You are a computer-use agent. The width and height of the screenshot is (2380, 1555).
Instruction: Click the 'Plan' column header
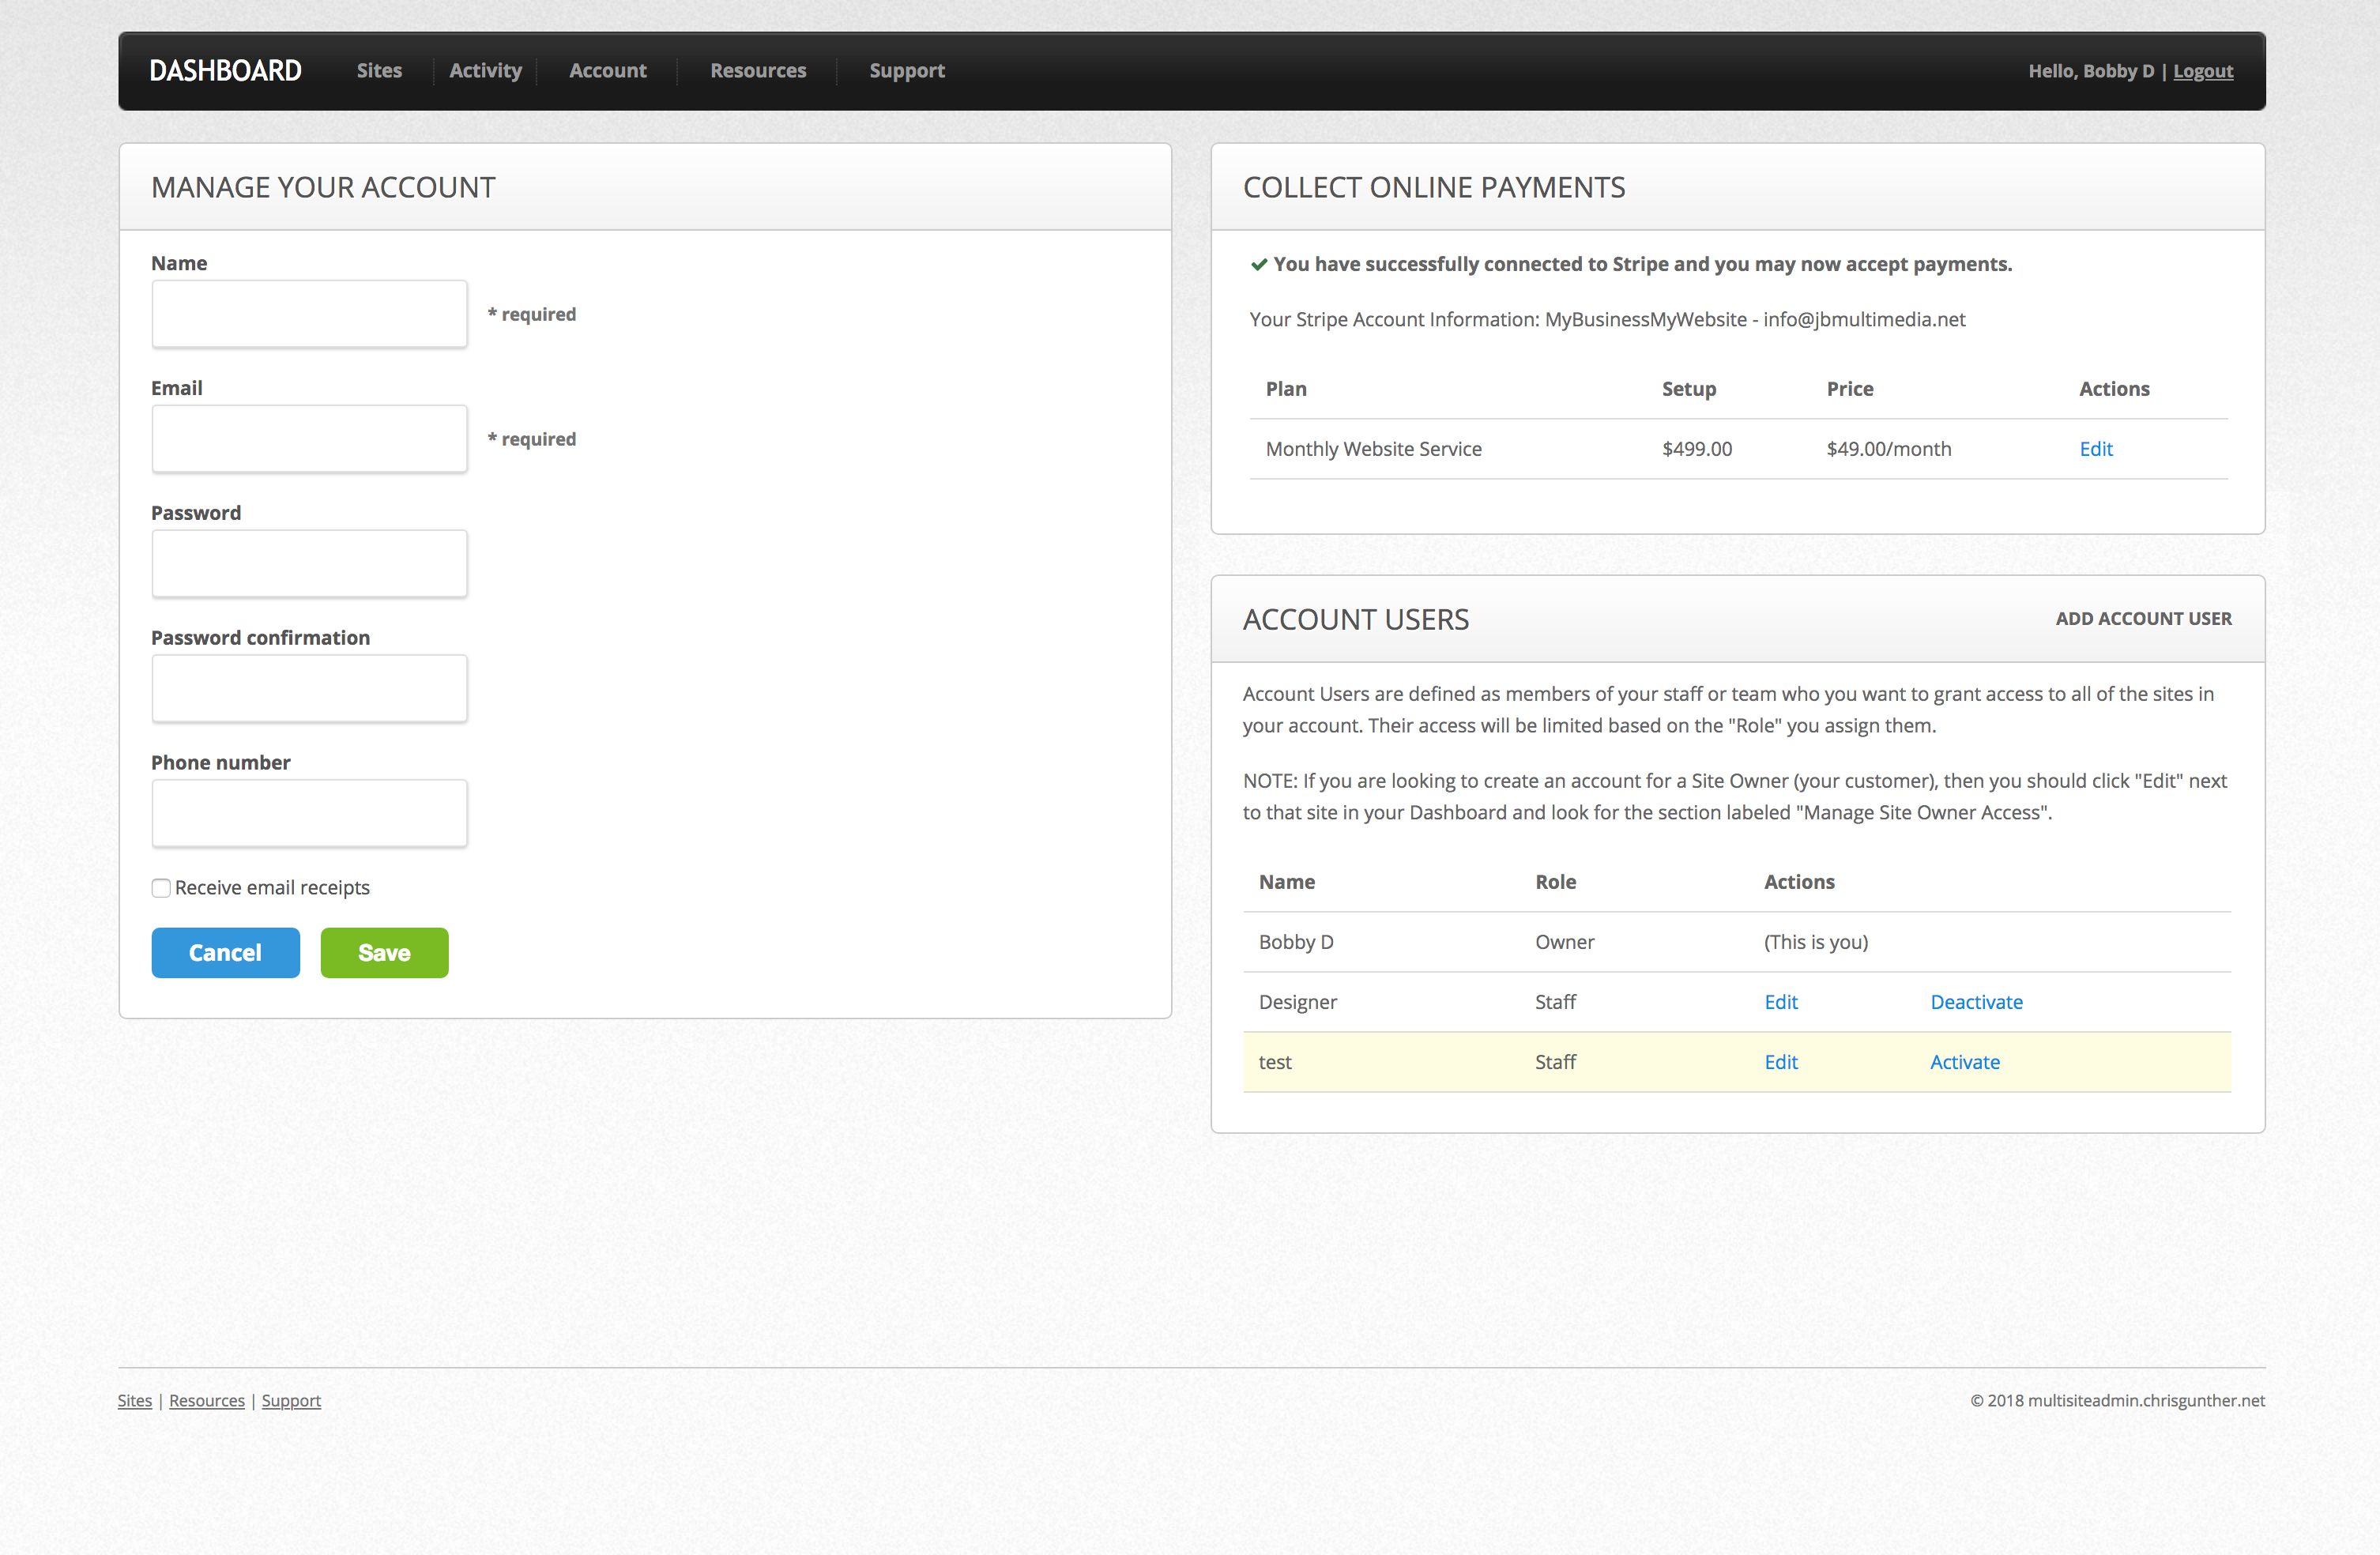(1286, 389)
